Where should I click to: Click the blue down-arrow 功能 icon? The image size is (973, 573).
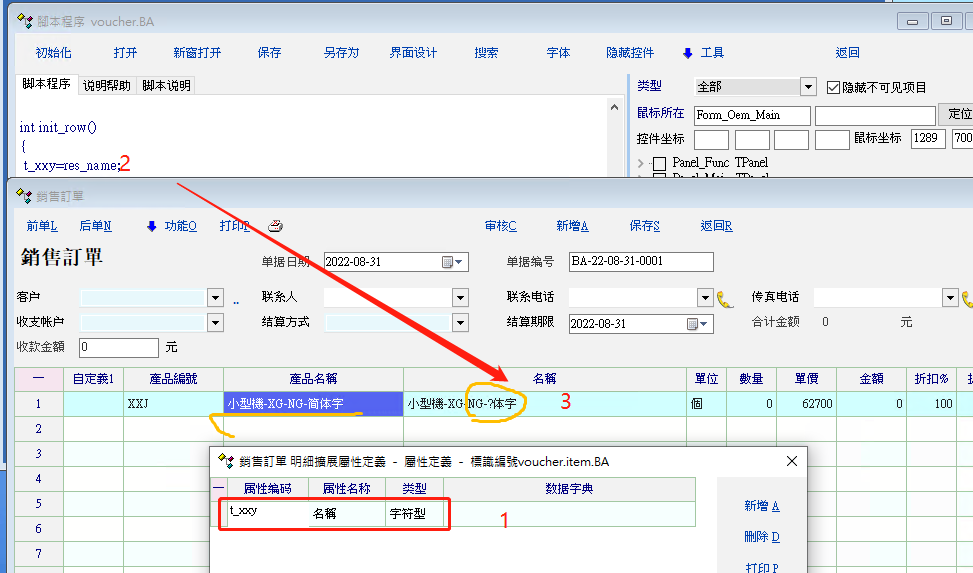pyautogui.click(x=151, y=226)
